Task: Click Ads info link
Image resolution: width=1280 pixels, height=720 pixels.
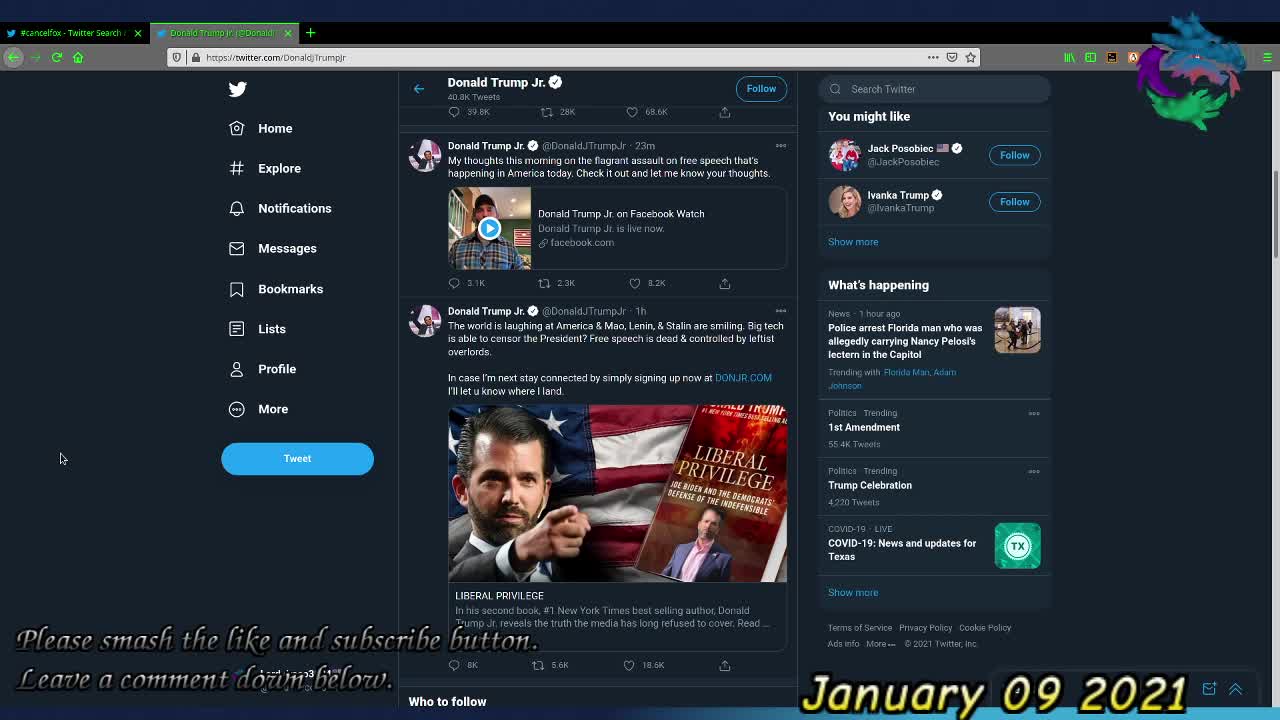Action: point(843,644)
